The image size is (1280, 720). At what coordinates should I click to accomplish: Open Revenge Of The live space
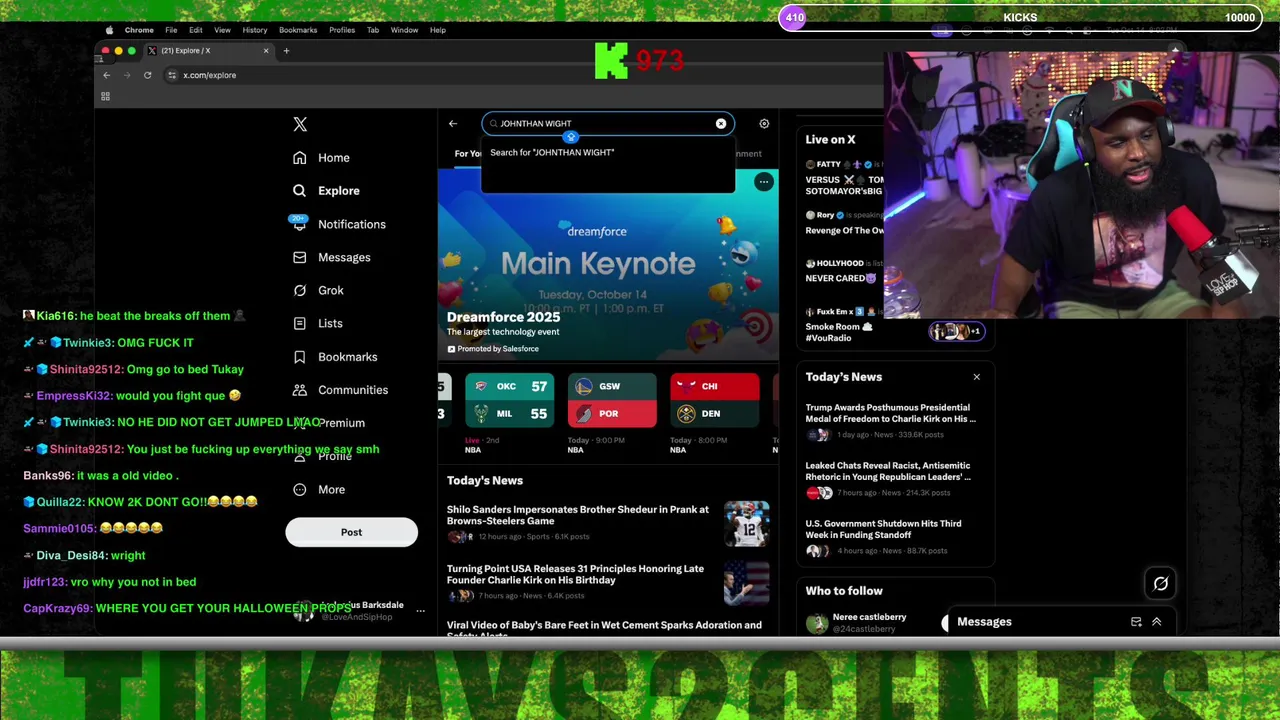pos(845,222)
